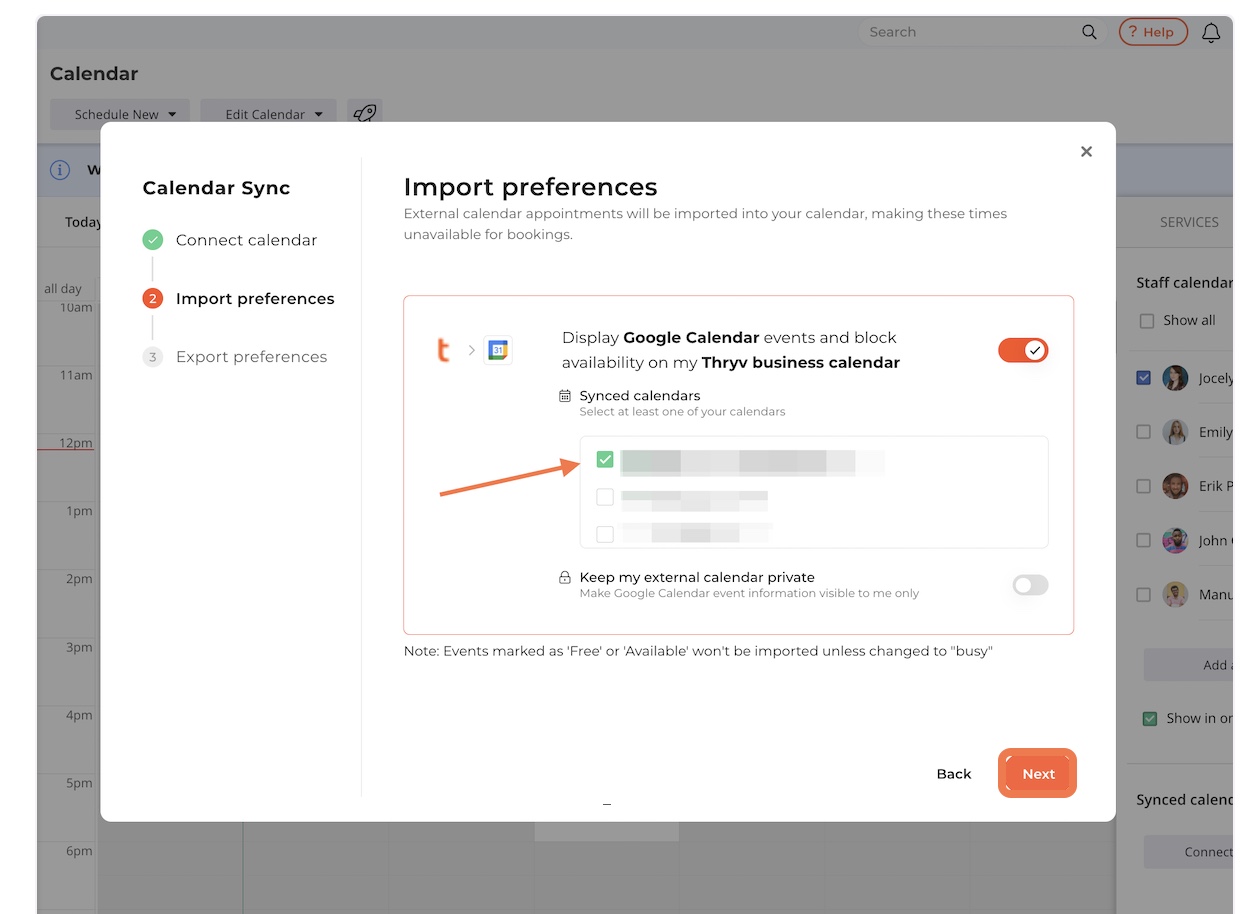The width and height of the screenshot is (1248, 914).
Task: Click the Today button in calendar
Action: 83,222
